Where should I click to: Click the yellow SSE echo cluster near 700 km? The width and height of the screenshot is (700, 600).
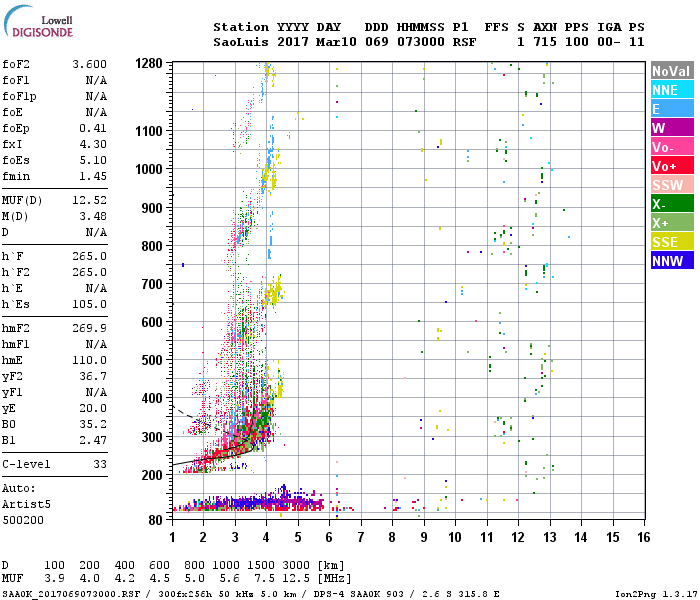click(x=273, y=292)
